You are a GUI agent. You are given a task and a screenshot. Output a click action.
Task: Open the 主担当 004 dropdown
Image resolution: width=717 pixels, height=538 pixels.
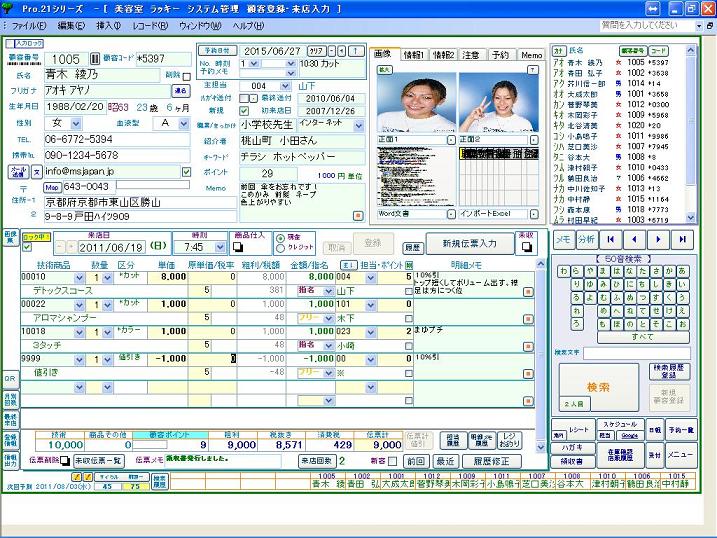click(285, 86)
